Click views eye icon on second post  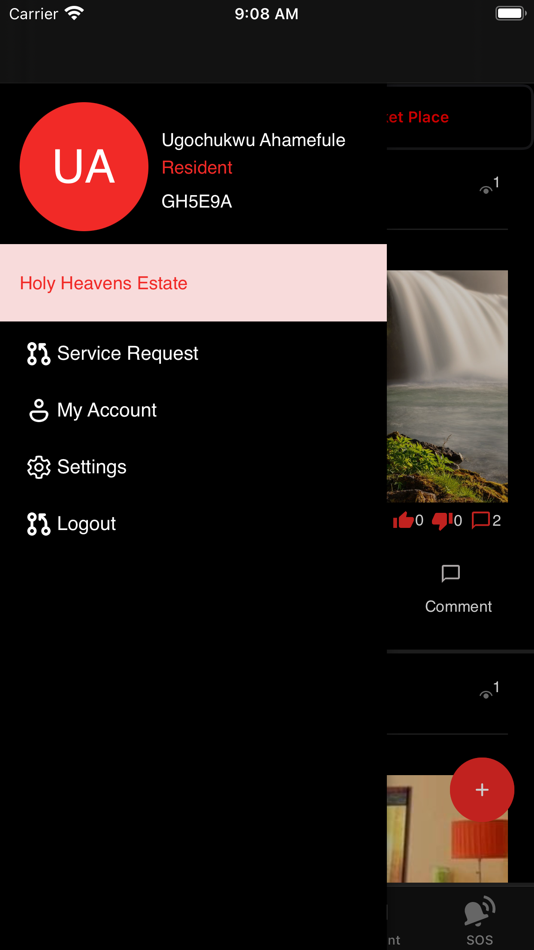pos(486,695)
